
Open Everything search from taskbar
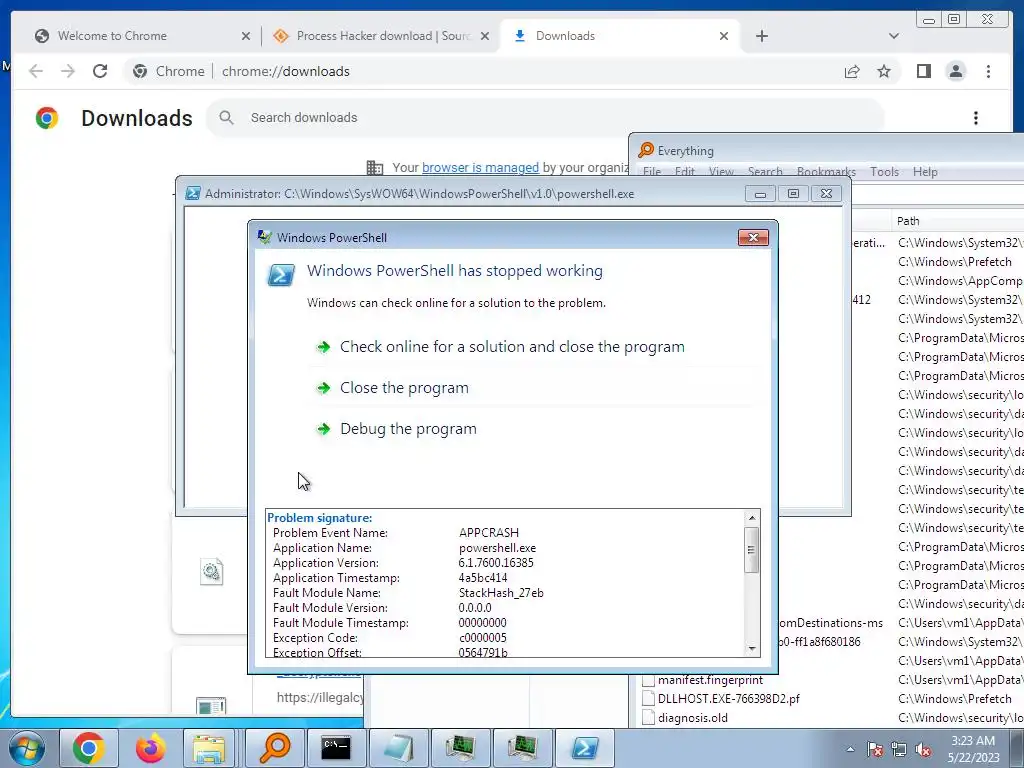(x=274, y=748)
